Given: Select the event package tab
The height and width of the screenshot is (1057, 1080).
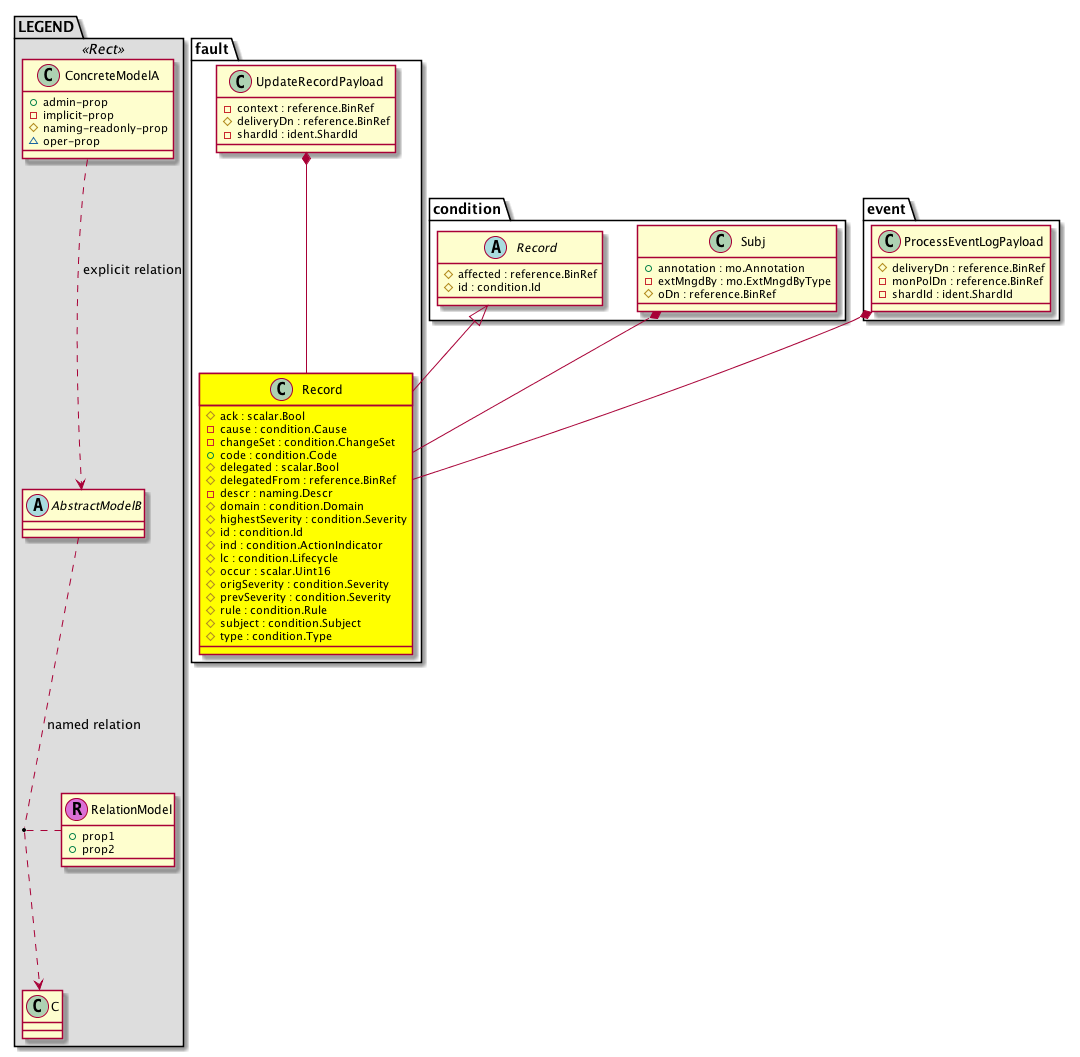Looking at the screenshot, I should (x=888, y=208).
